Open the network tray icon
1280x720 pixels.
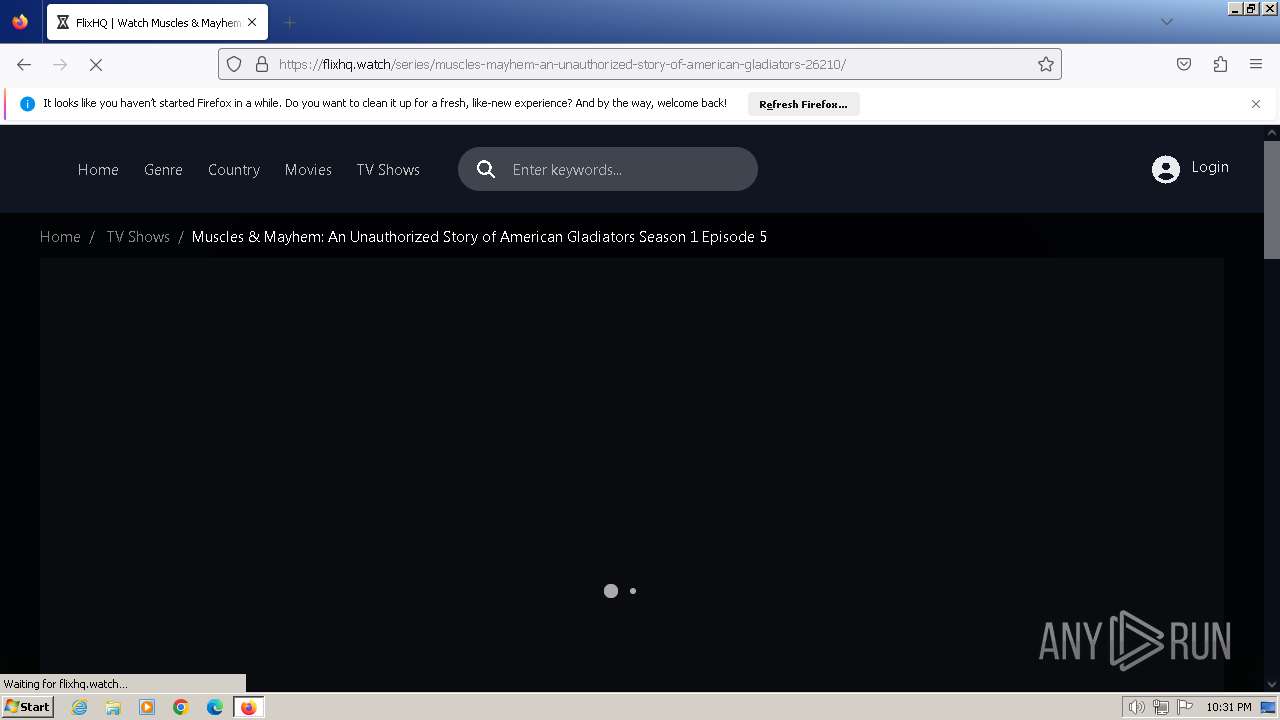coord(1161,707)
